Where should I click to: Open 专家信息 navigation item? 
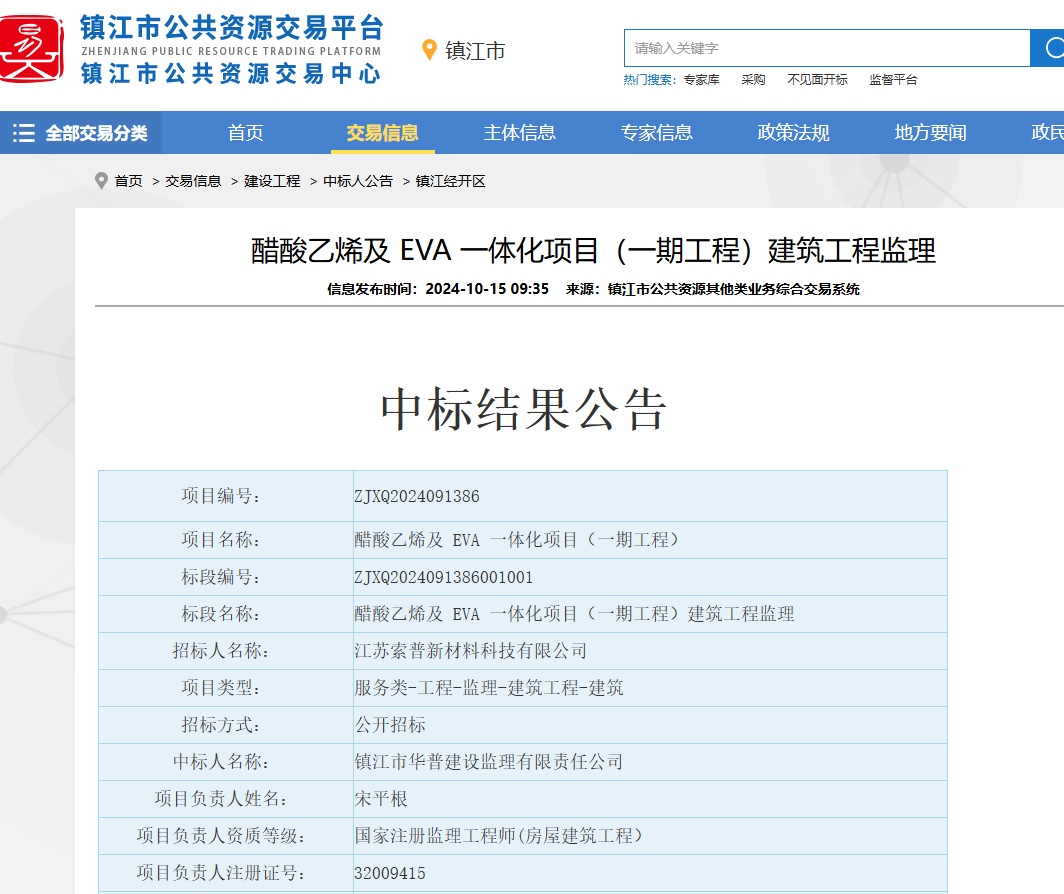click(656, 133)
